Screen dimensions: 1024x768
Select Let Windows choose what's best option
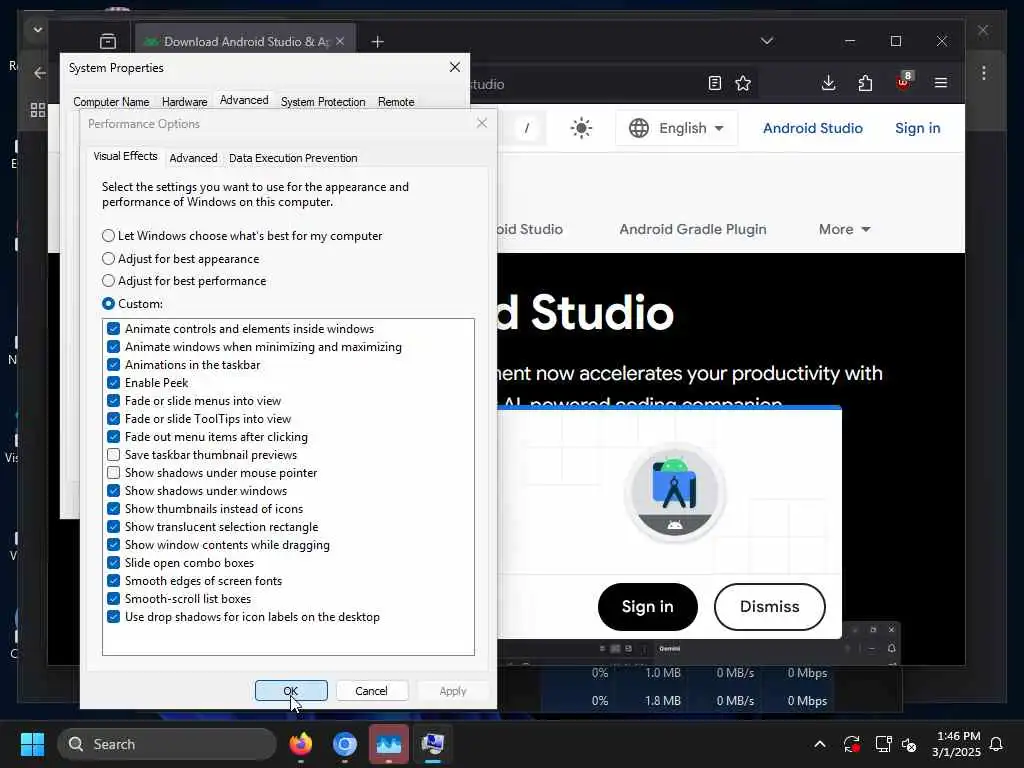coord(242,236)
